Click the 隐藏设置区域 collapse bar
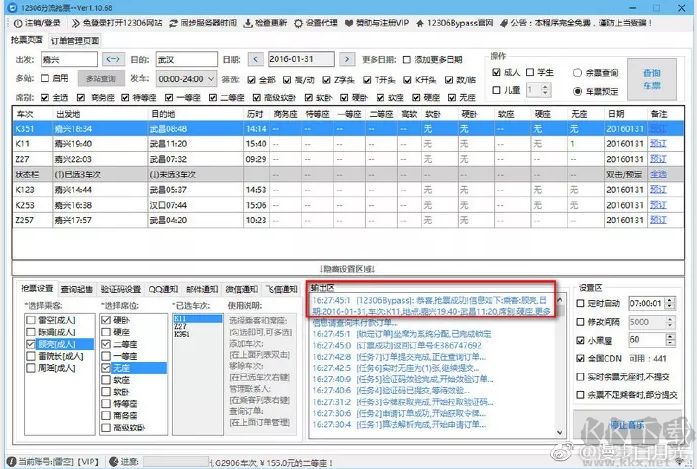The width and height of the screenshot is (697, 469). tap(348, 269)
